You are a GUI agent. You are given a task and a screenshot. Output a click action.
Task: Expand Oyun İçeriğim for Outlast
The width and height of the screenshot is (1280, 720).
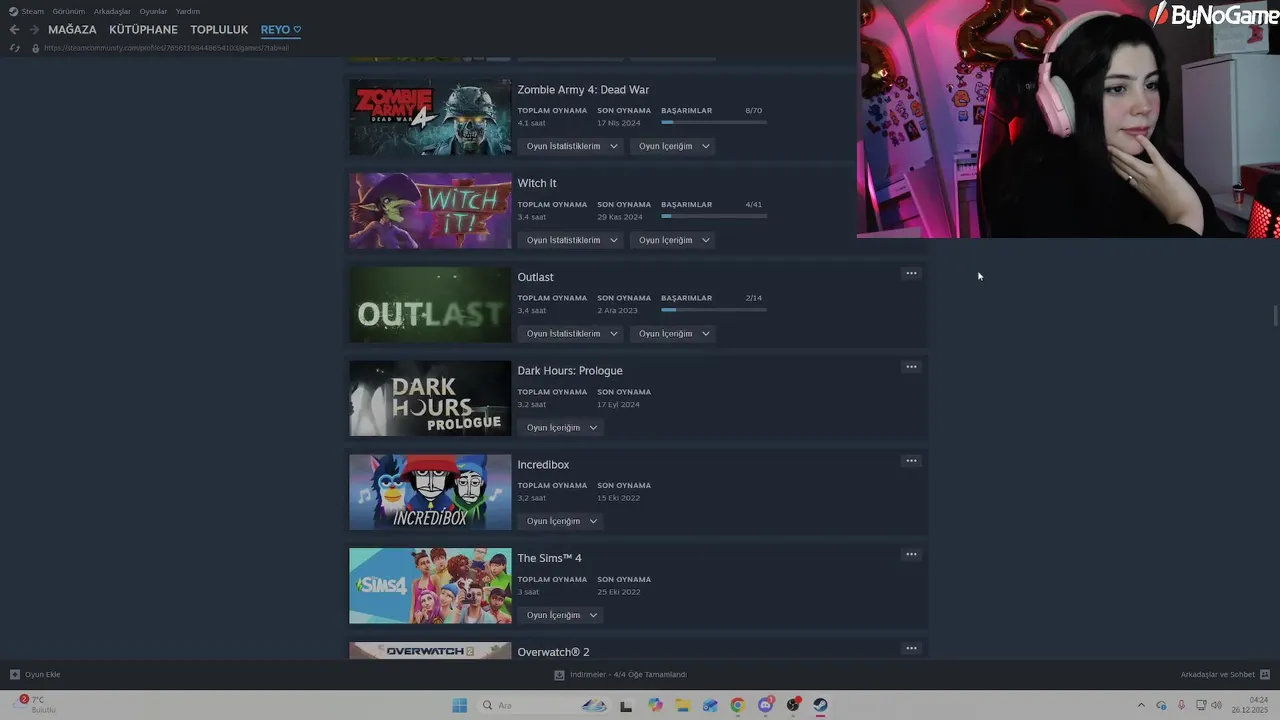pyautogui.click(x=674, y=334)
